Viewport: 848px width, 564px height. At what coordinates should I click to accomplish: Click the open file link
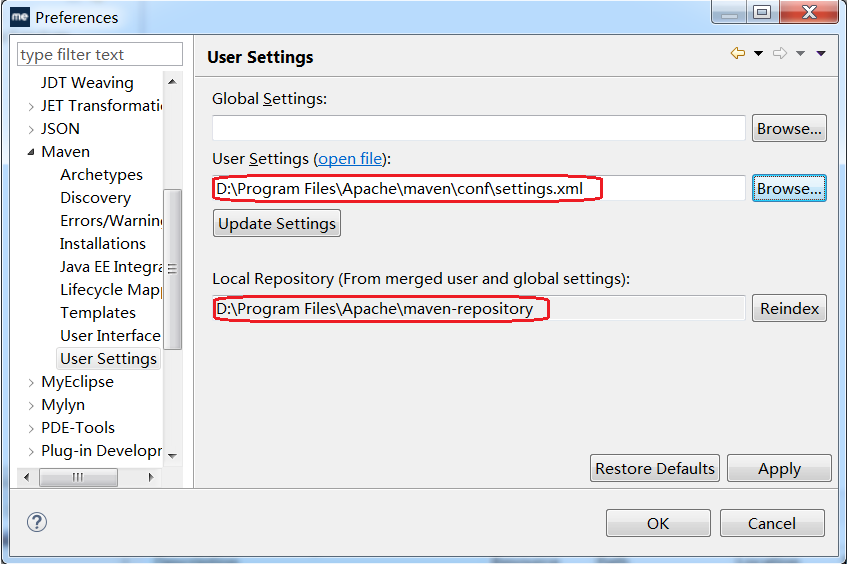[350, 158]
